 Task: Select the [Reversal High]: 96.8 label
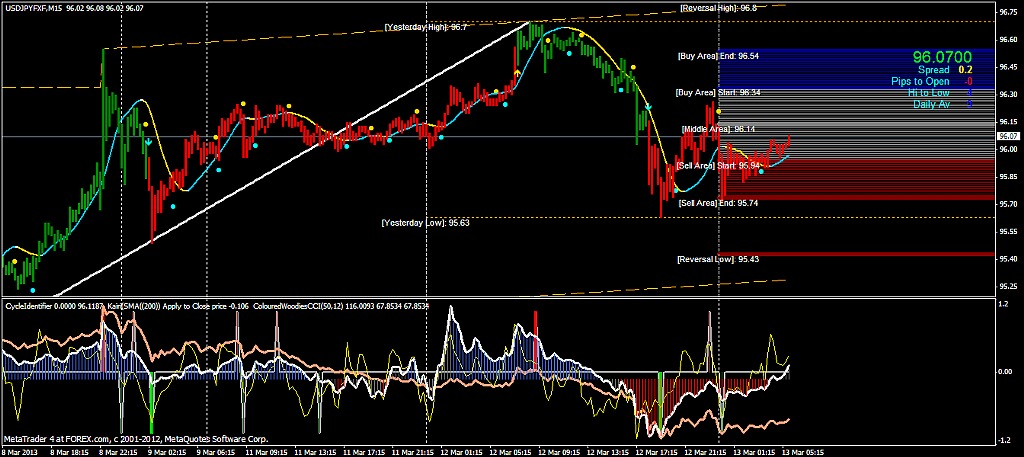pos(718,8)
